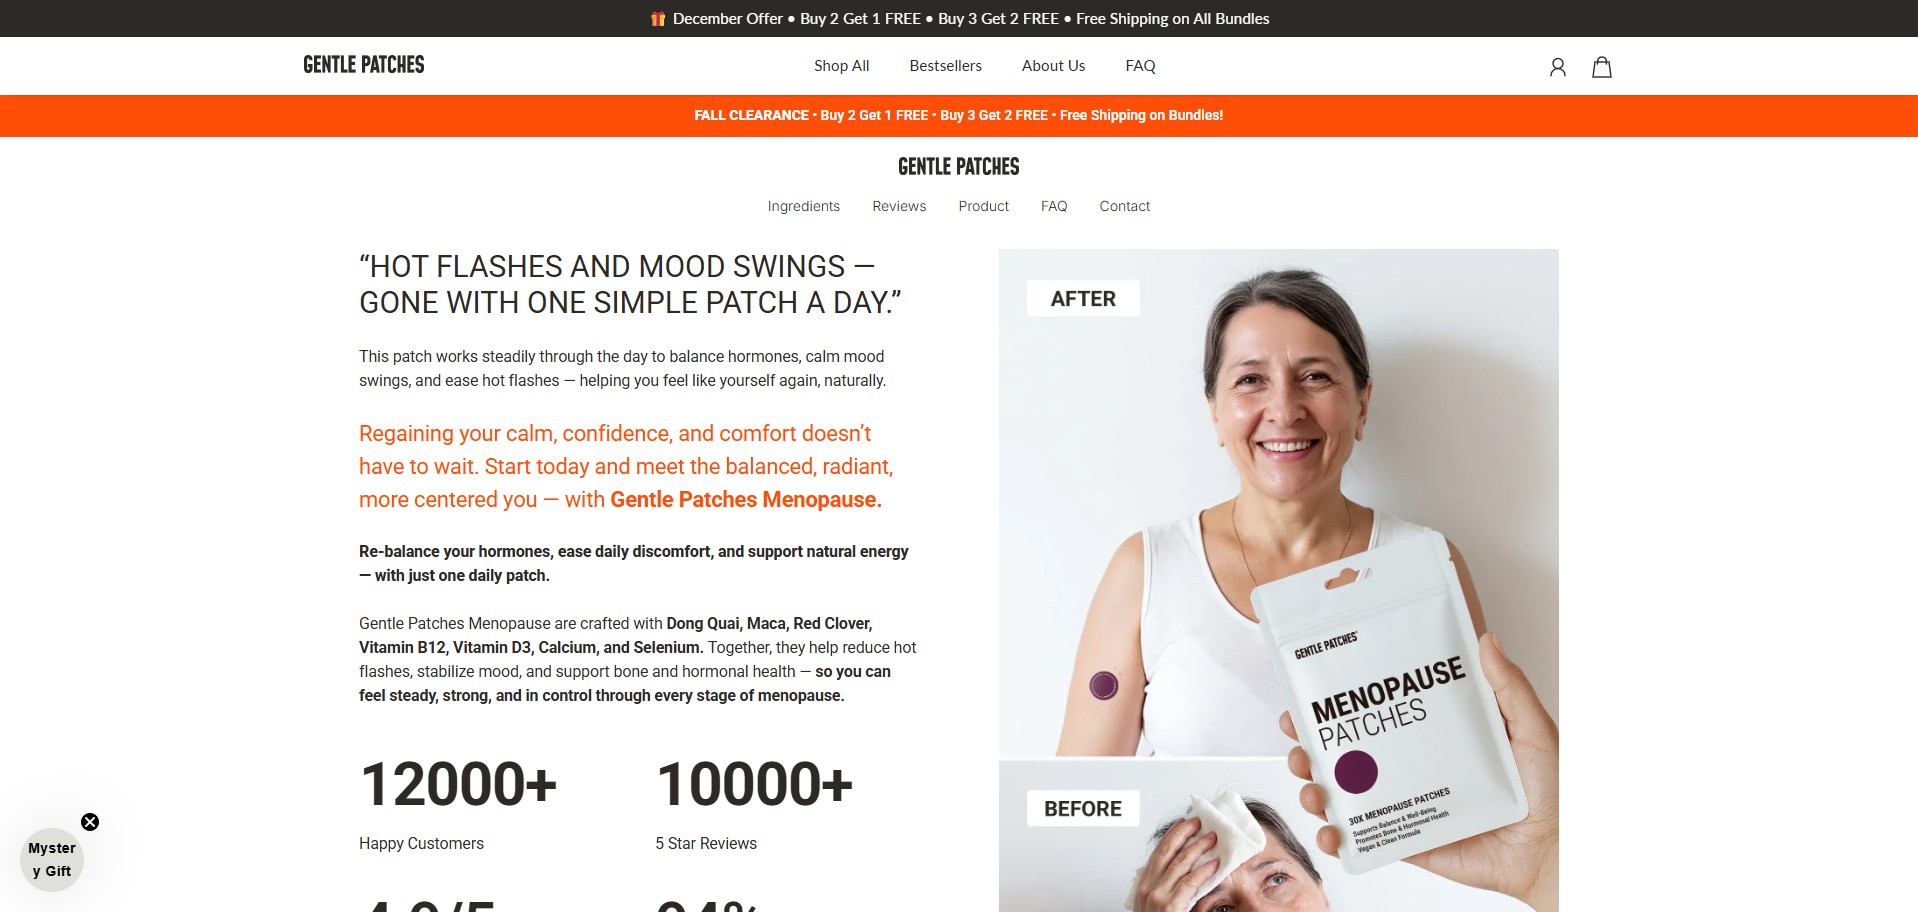Click the After product photo
The image size is (1918, 912).
point(1278,503)
